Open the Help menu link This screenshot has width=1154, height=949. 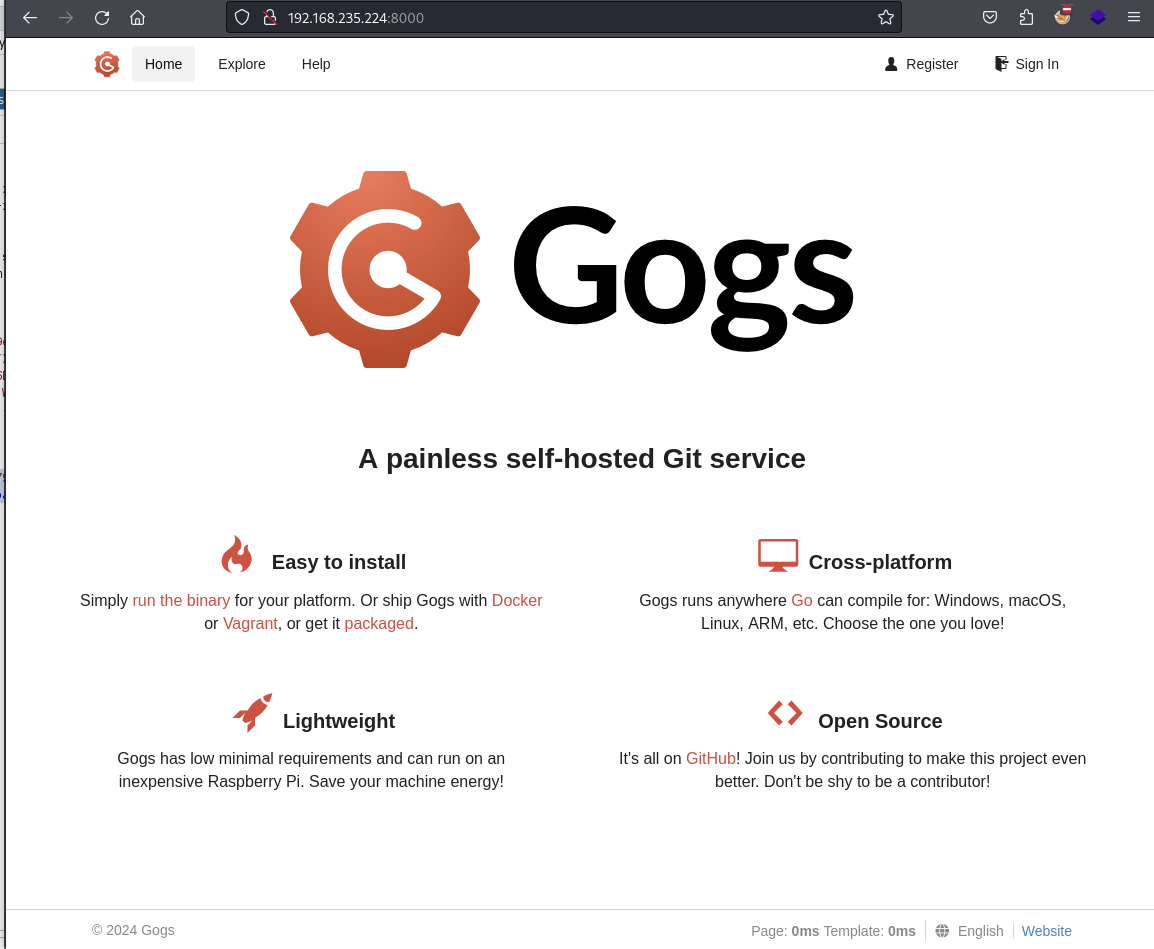click(x=316, y=64)
